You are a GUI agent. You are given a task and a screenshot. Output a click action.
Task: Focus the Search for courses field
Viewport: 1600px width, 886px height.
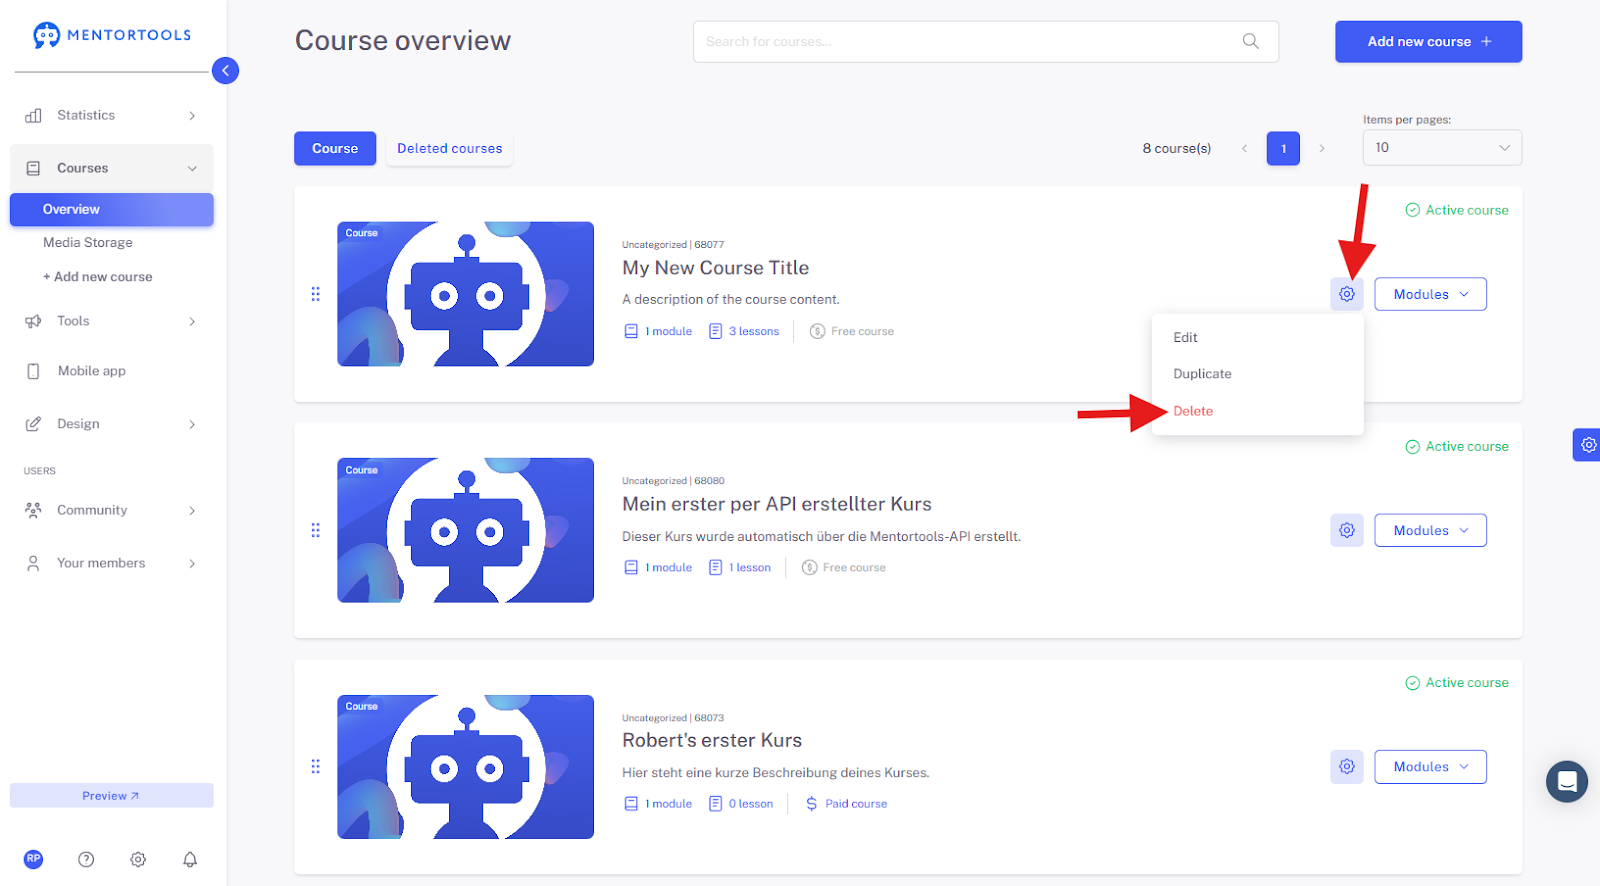click(x=986, y=41)
